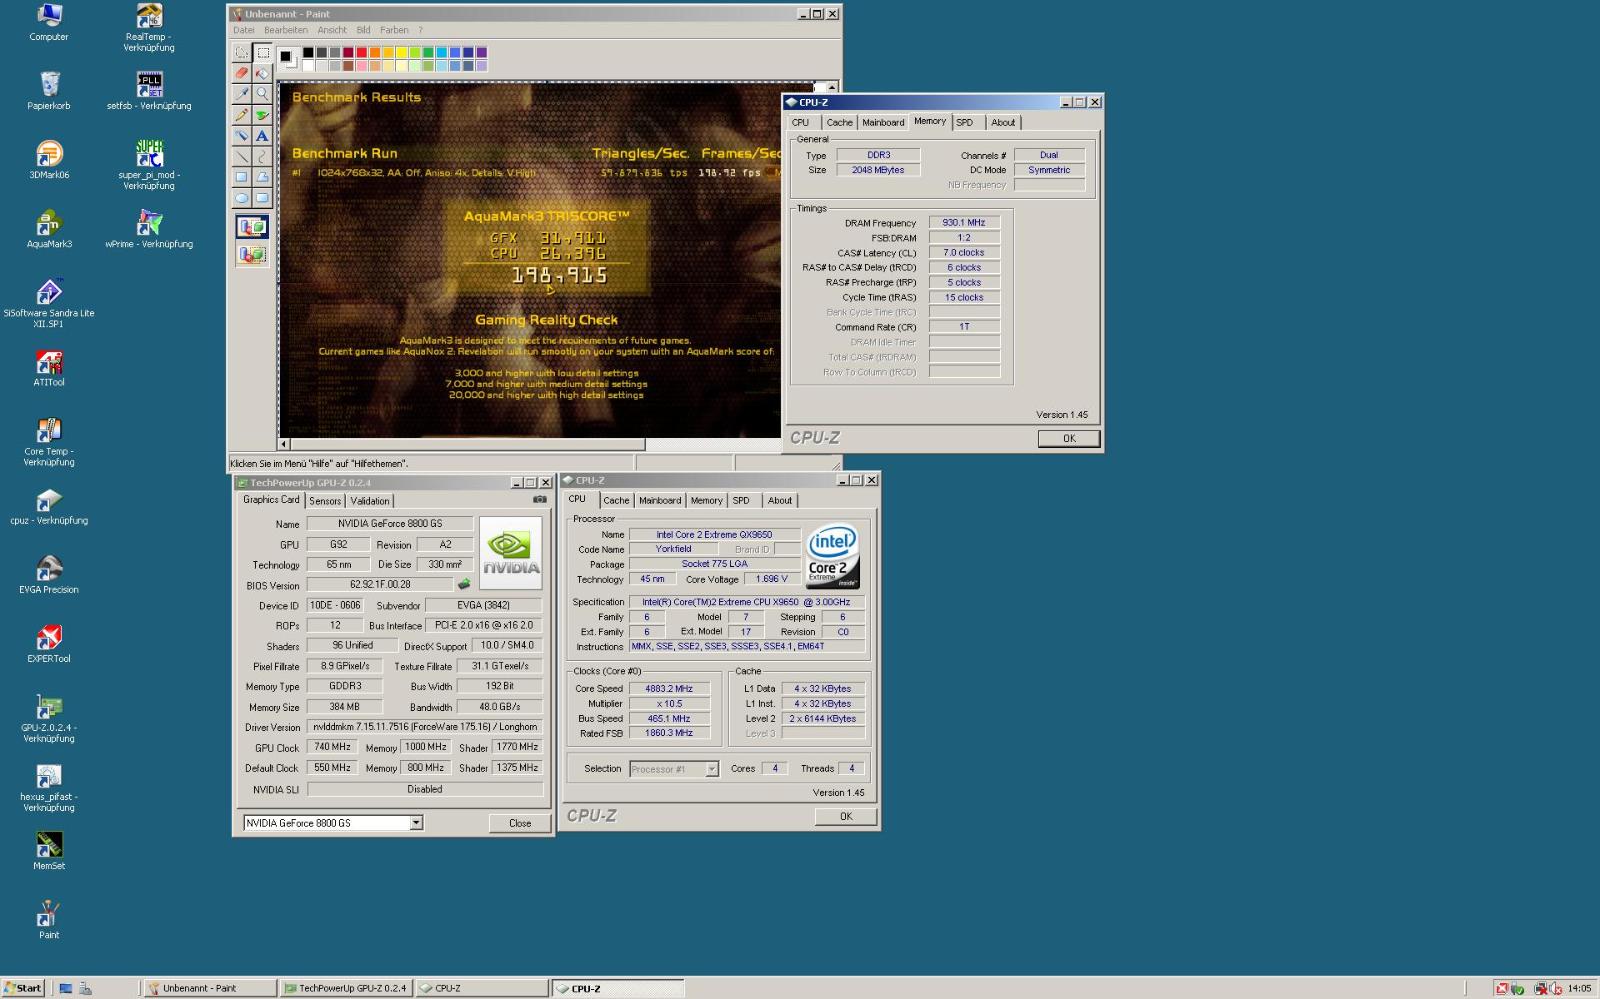Click the DRAM Frequency 930.1 MHz value
Viewport: 1600px width, 999px height.
964,222
